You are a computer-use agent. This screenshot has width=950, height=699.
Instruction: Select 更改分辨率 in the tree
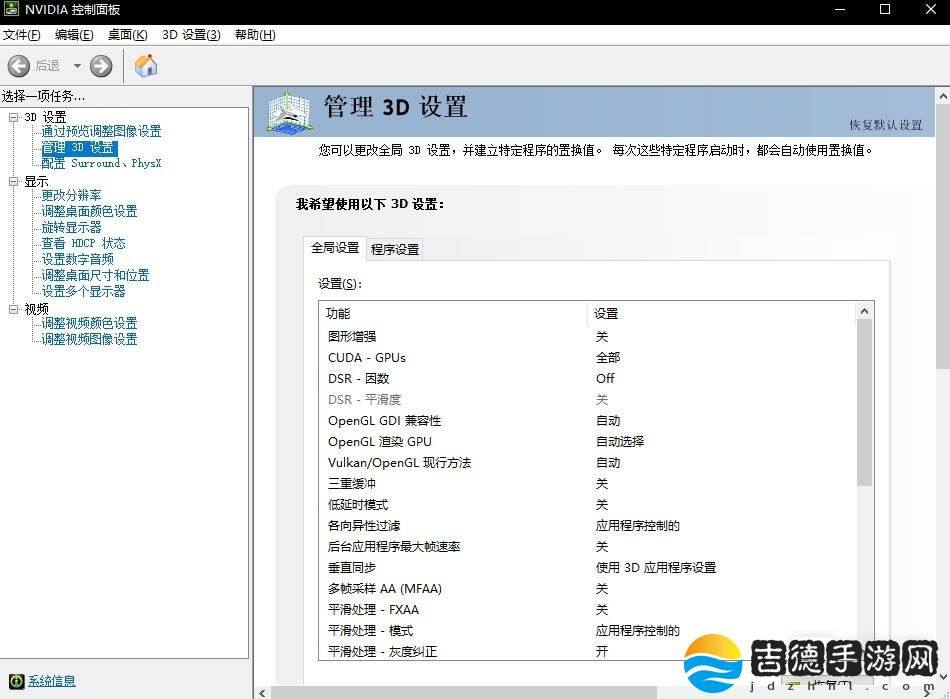tap(71, 195)
